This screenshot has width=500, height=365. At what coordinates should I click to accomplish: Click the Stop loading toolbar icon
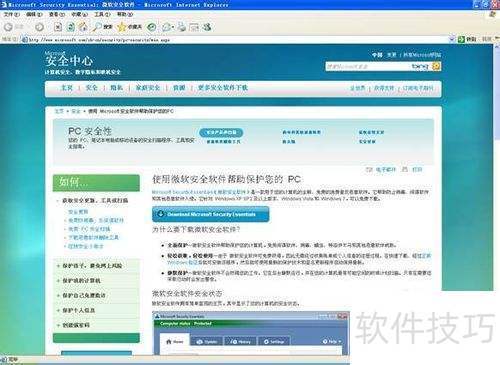(58, 27)
